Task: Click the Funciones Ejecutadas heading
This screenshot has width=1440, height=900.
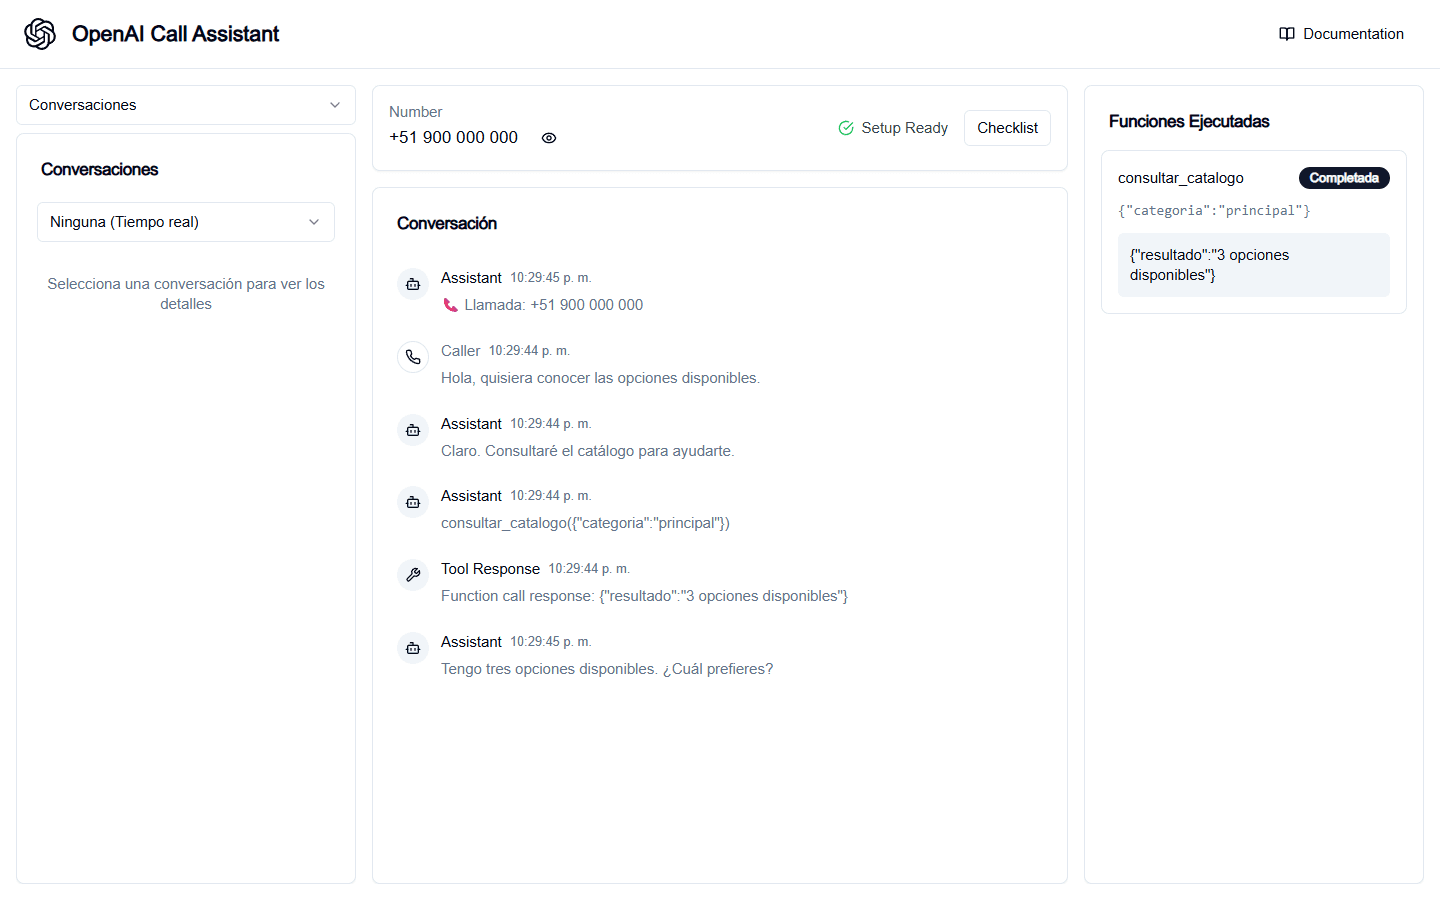Action: (1189, 121)
